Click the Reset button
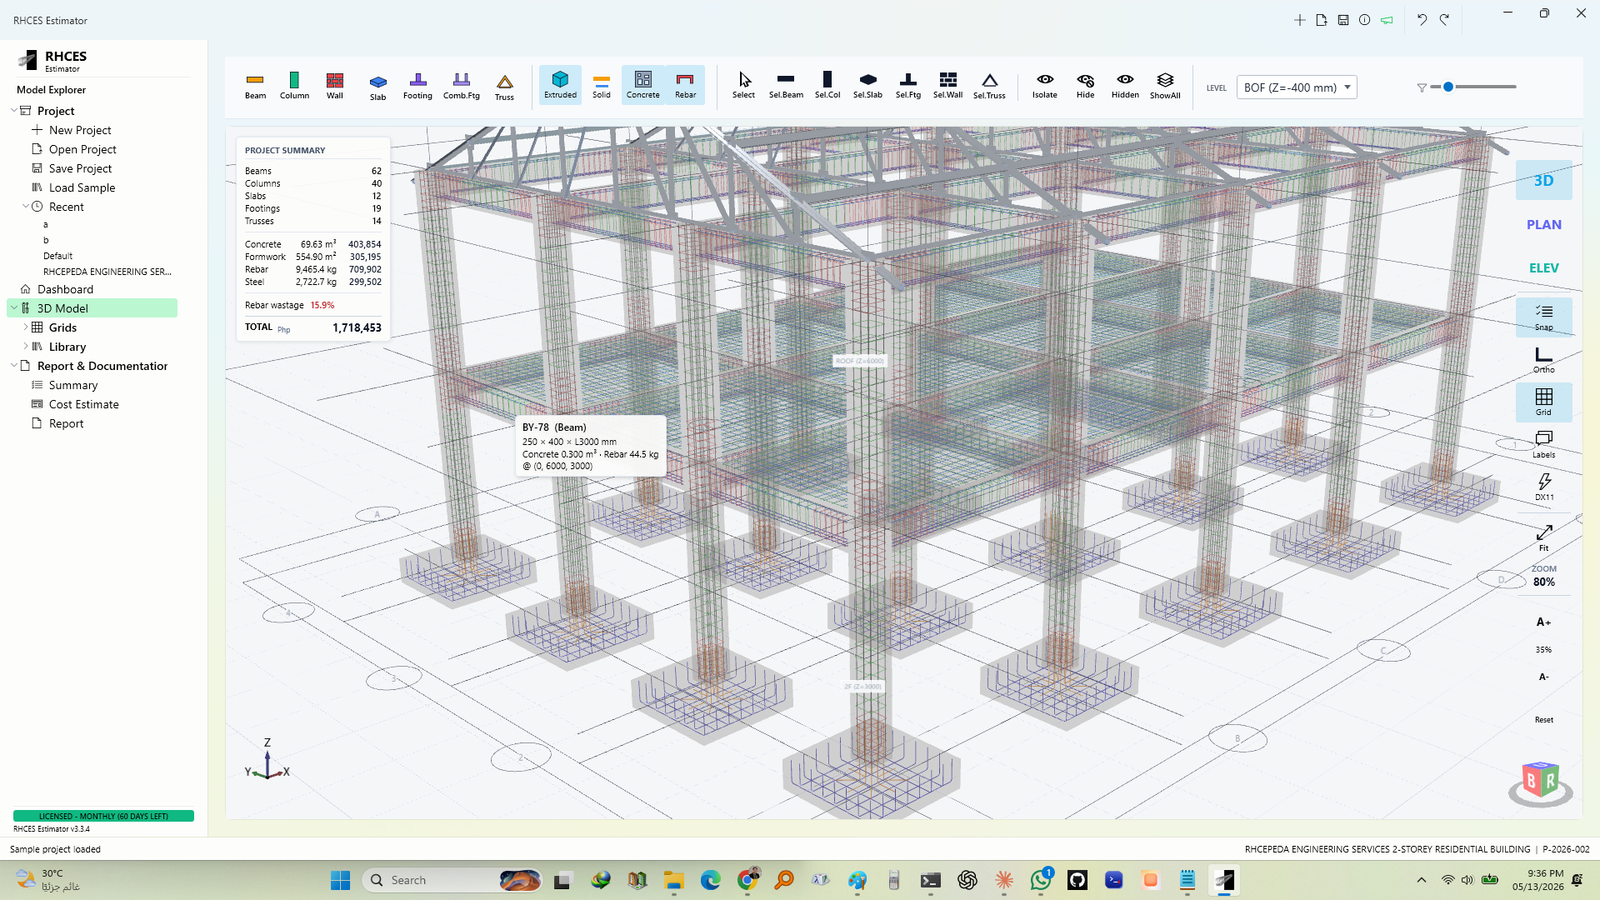 (x=1544, y=720)
